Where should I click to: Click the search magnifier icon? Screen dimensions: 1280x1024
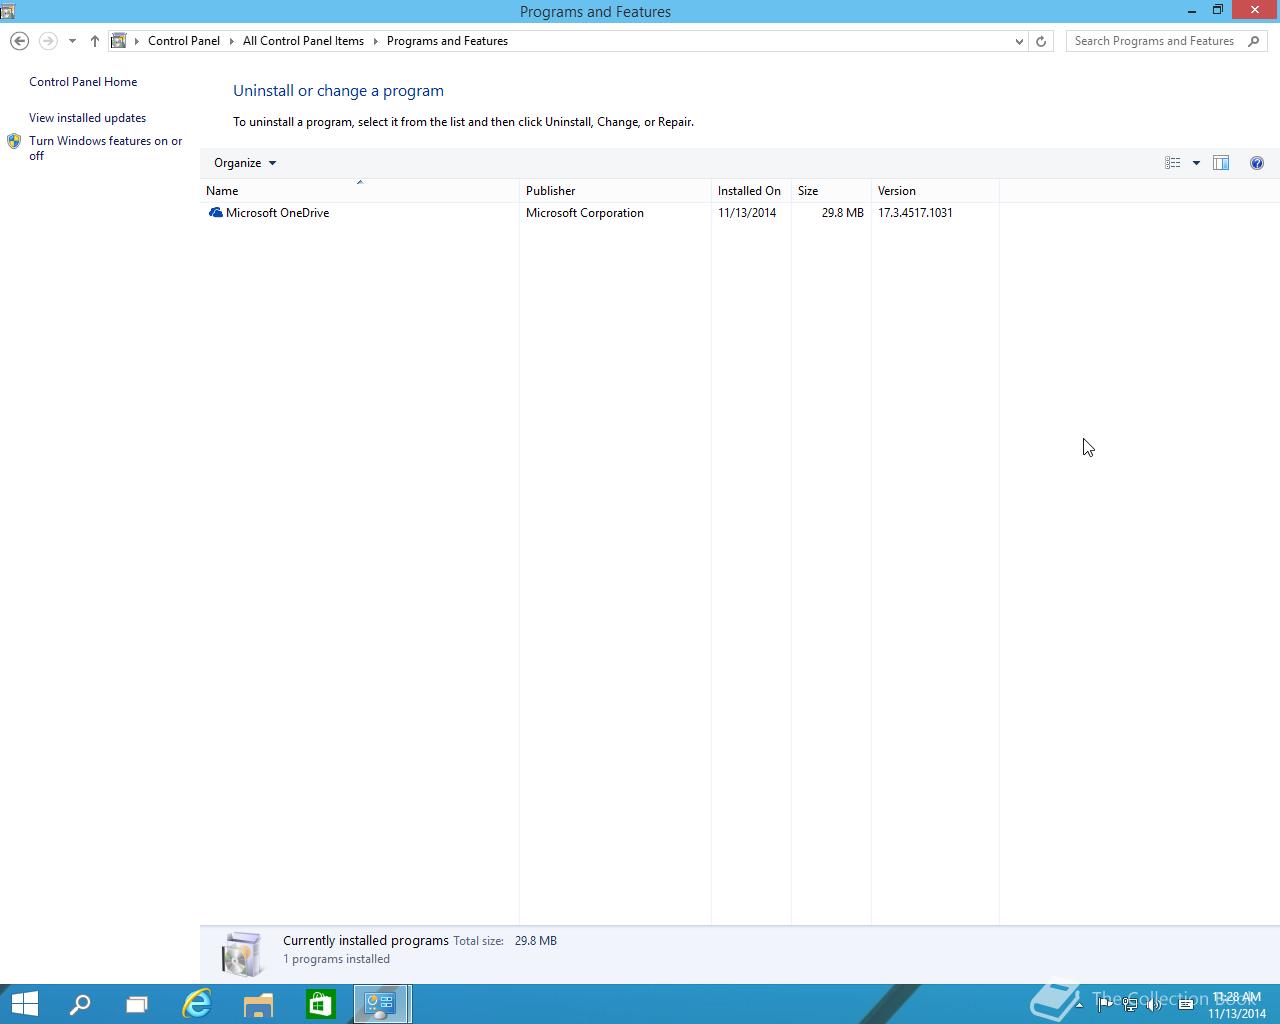point(1254,41)
